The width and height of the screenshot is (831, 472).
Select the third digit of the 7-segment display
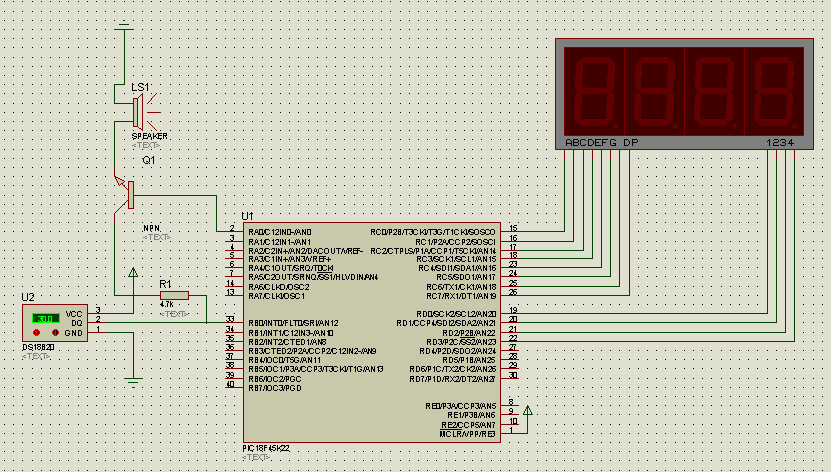tap(714, 92)
